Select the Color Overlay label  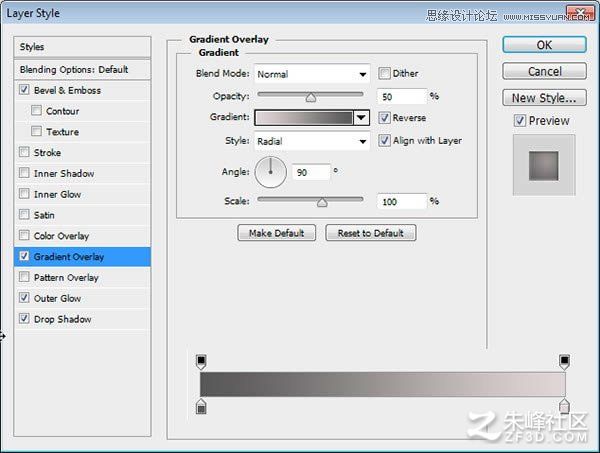point(61,236)
